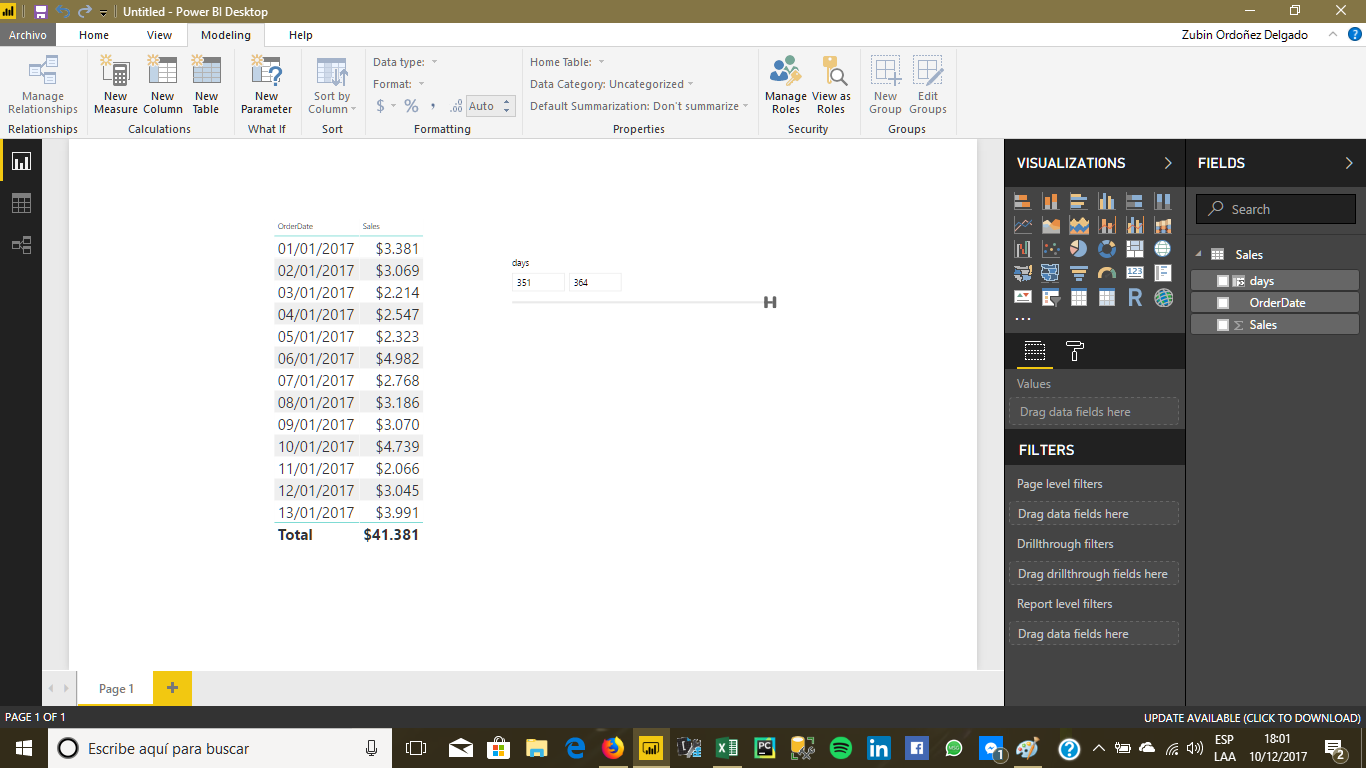This screenshot has width=1366, height=768.
Task: Select the Scatter chart visualization
Action: (1050, 248)
